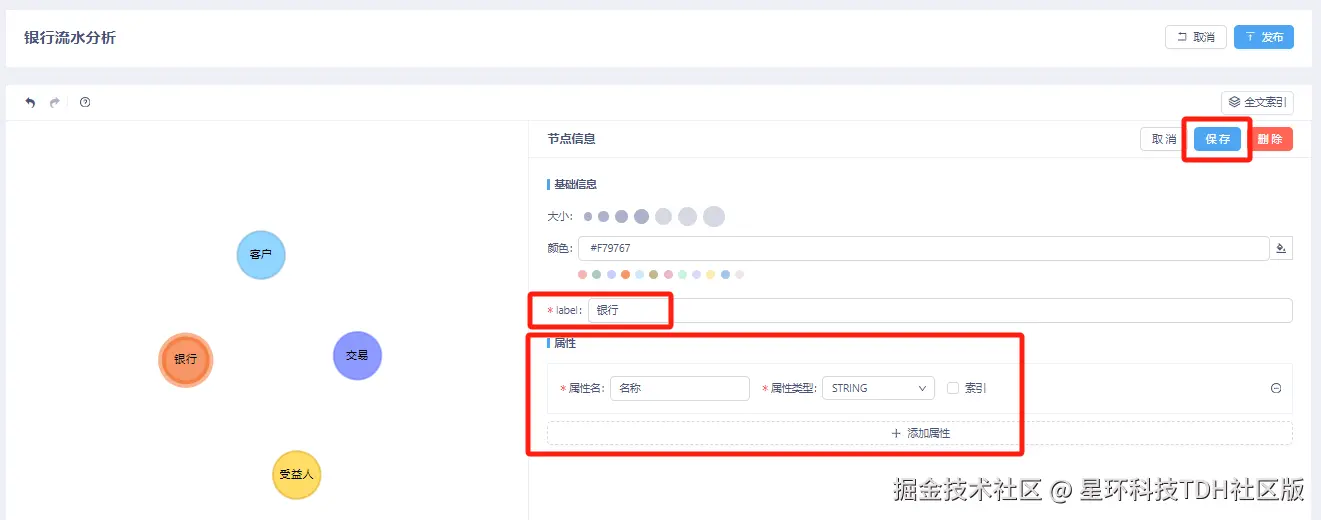Save the node with the 保存 button
Screen dimensions: 1321x520
(x=1217, y=139)
